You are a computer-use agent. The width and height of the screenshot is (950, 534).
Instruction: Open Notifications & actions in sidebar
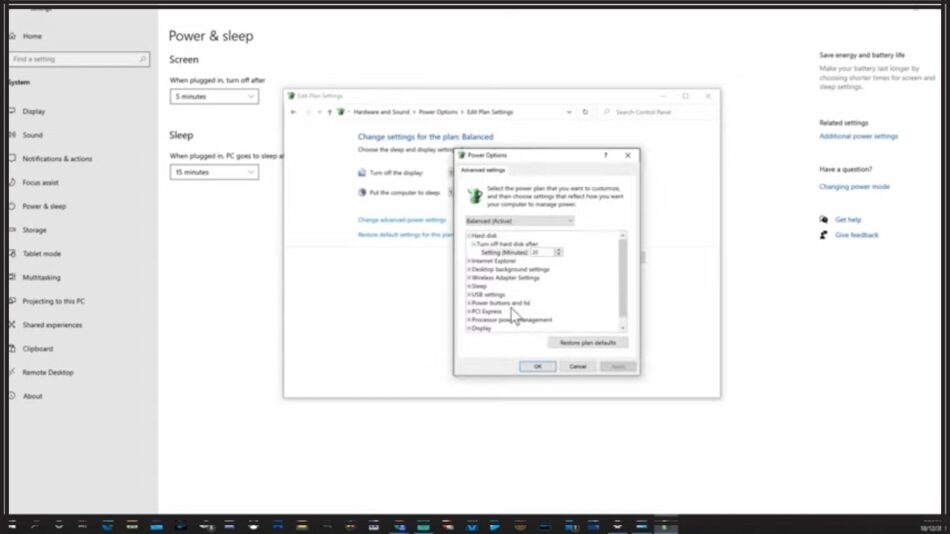pyautogui.click(x=57, y=159)
